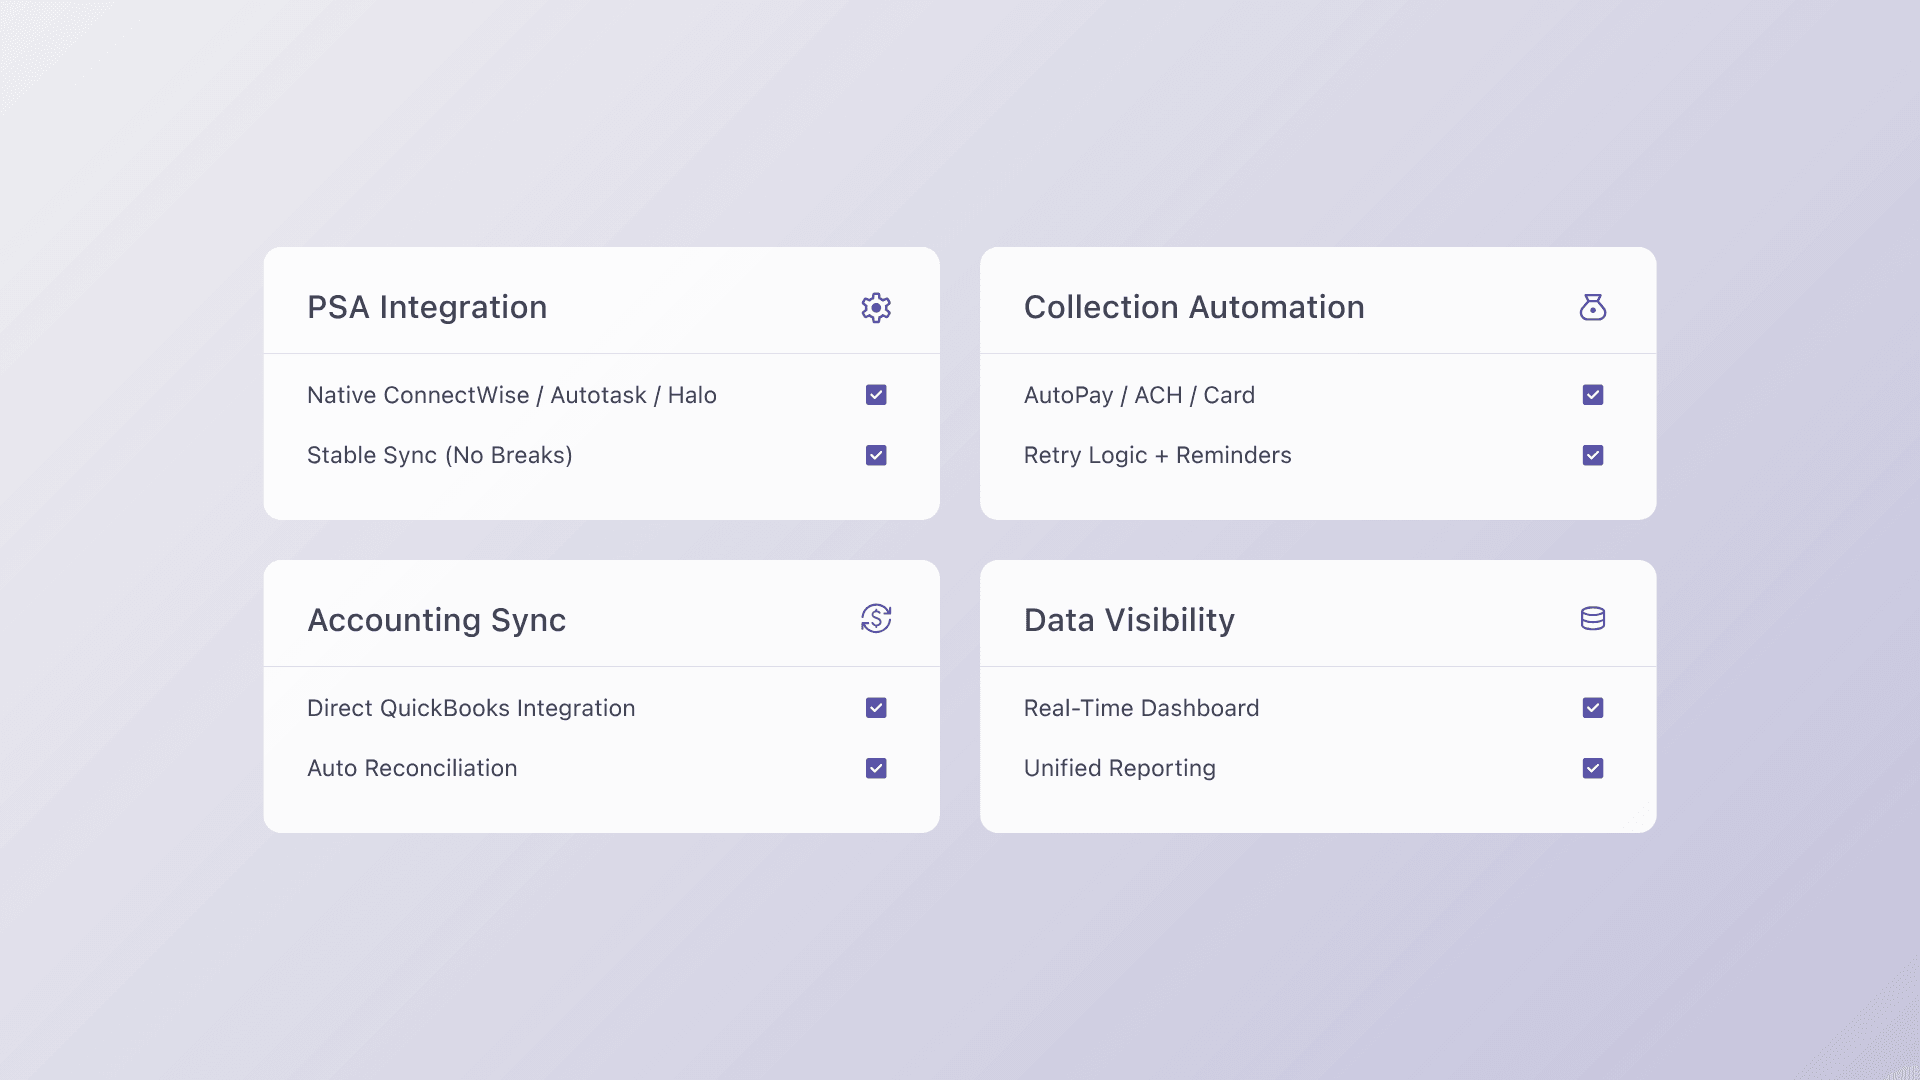Toggle the AutoPay / ACH / Card checkbox
The width and height of the screenshot is (1920, 1080).
tap(1593, 395)
